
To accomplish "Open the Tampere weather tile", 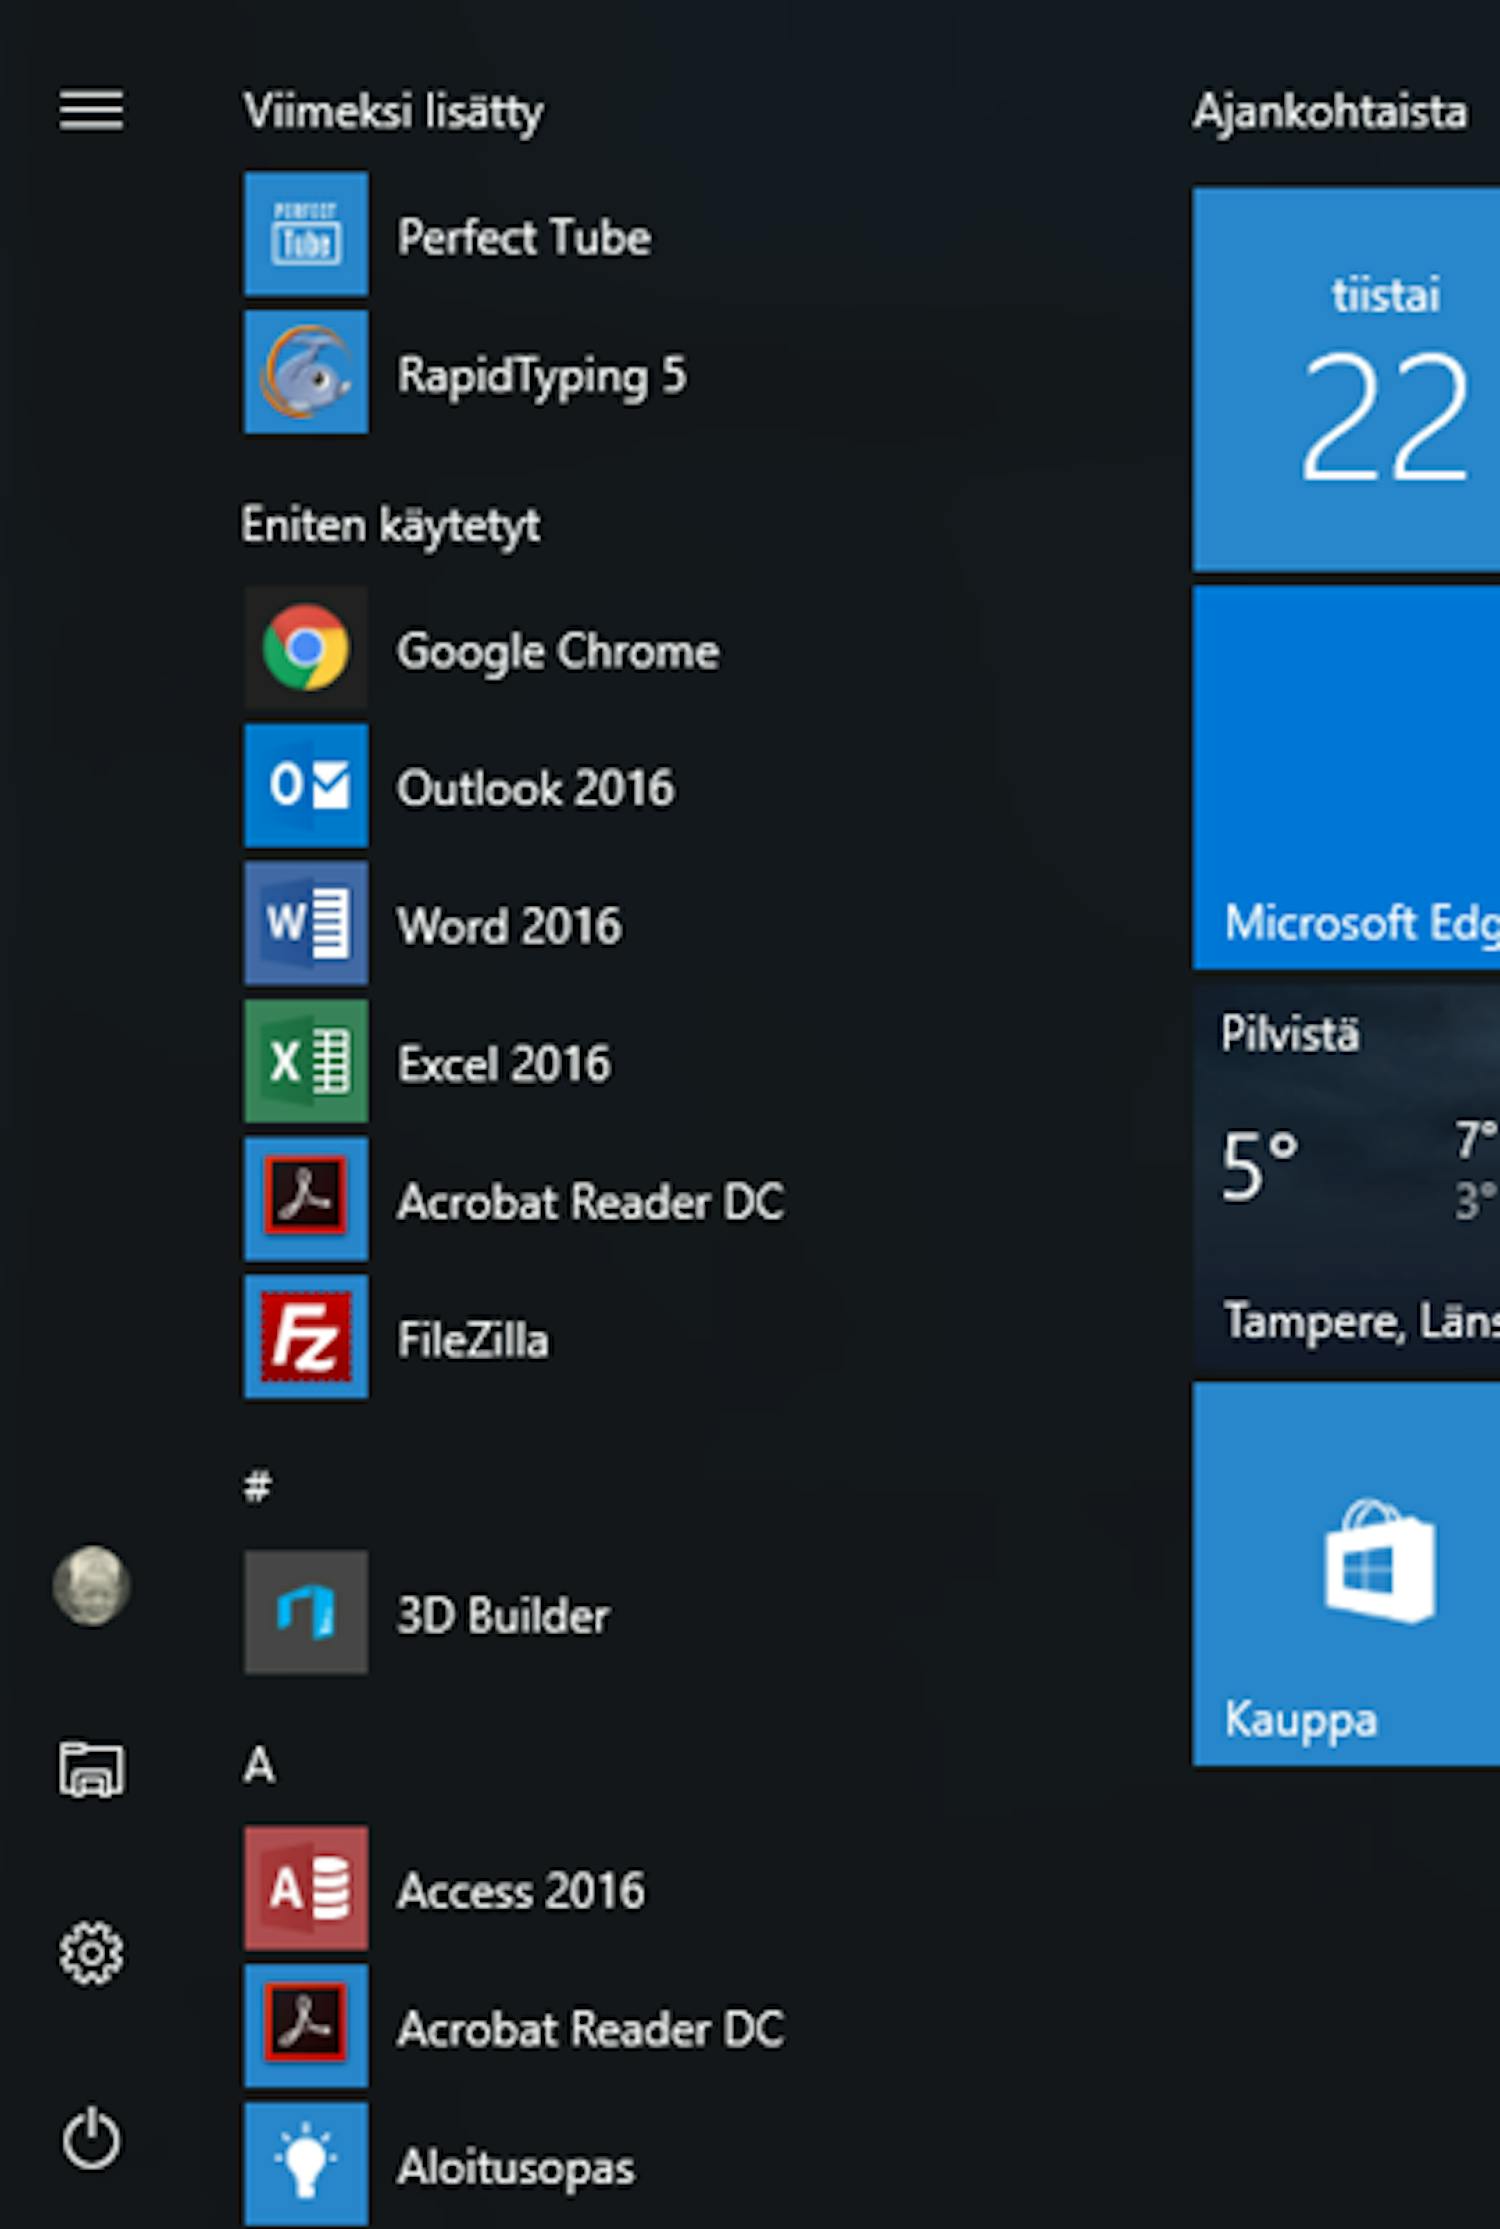I will (x=1346, y=1175).
